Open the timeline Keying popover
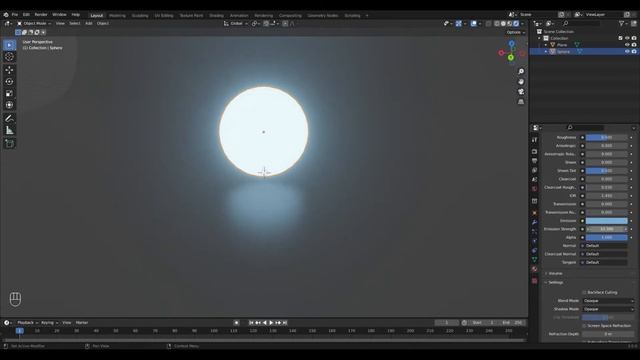 click(49, 323)
